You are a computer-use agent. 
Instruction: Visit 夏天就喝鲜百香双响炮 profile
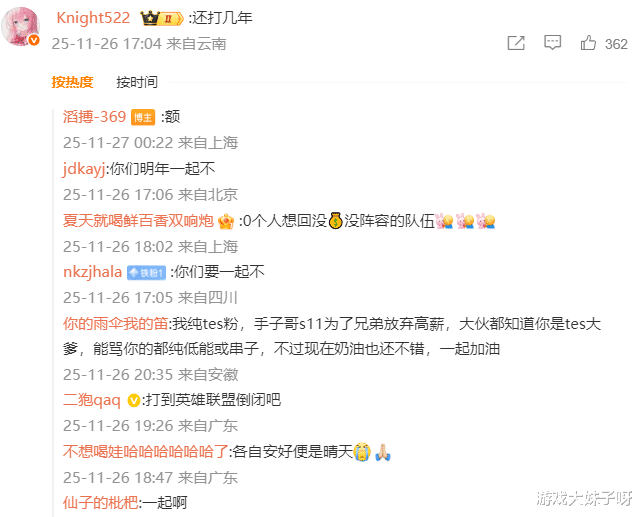138,221
